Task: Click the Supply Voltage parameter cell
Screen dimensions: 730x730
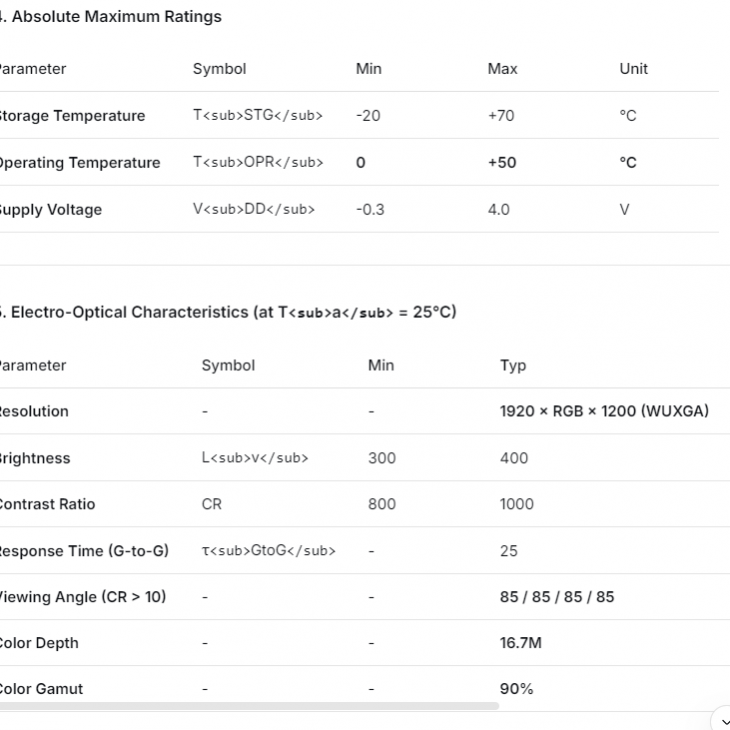Action: (x=50, y=210)
